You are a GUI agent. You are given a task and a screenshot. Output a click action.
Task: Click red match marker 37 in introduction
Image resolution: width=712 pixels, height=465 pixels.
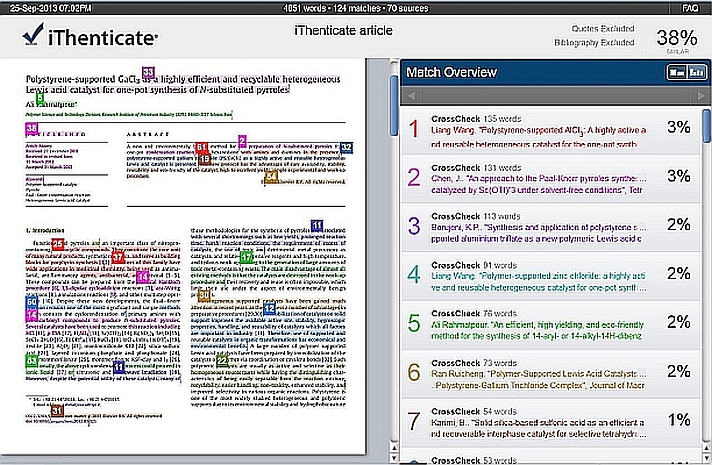click(118, 257)
